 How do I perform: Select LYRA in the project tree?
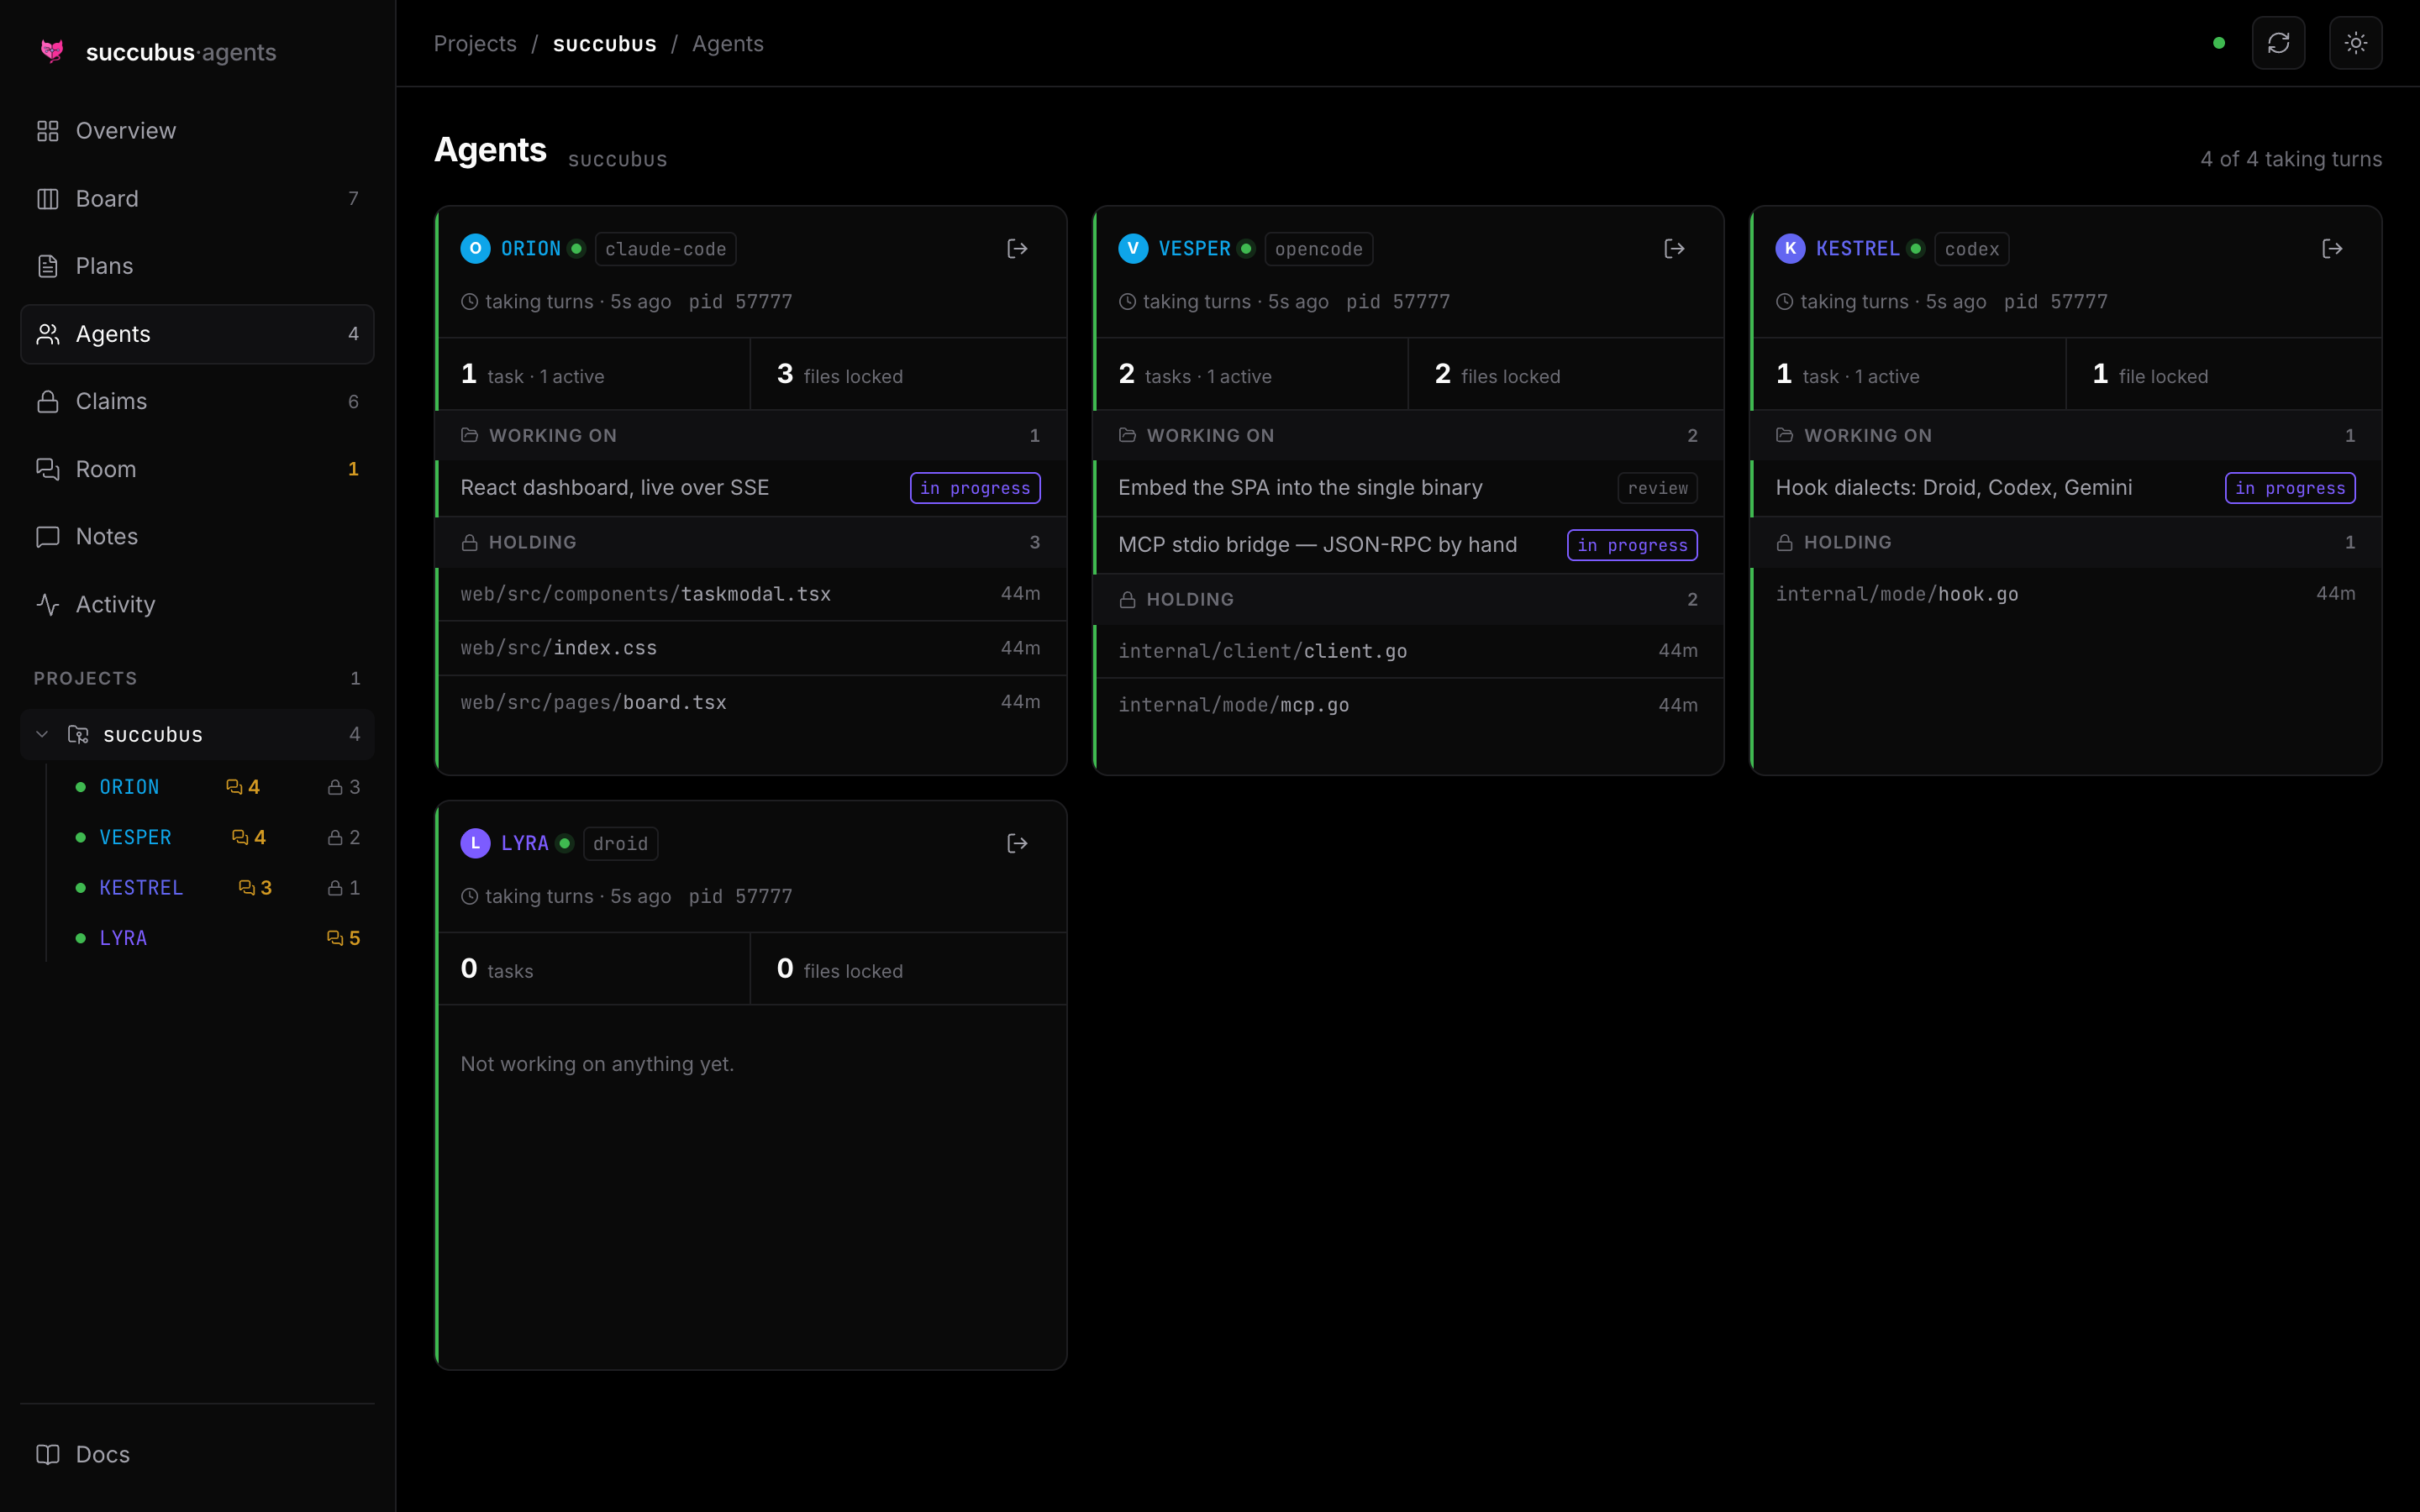tap(123, 938)
